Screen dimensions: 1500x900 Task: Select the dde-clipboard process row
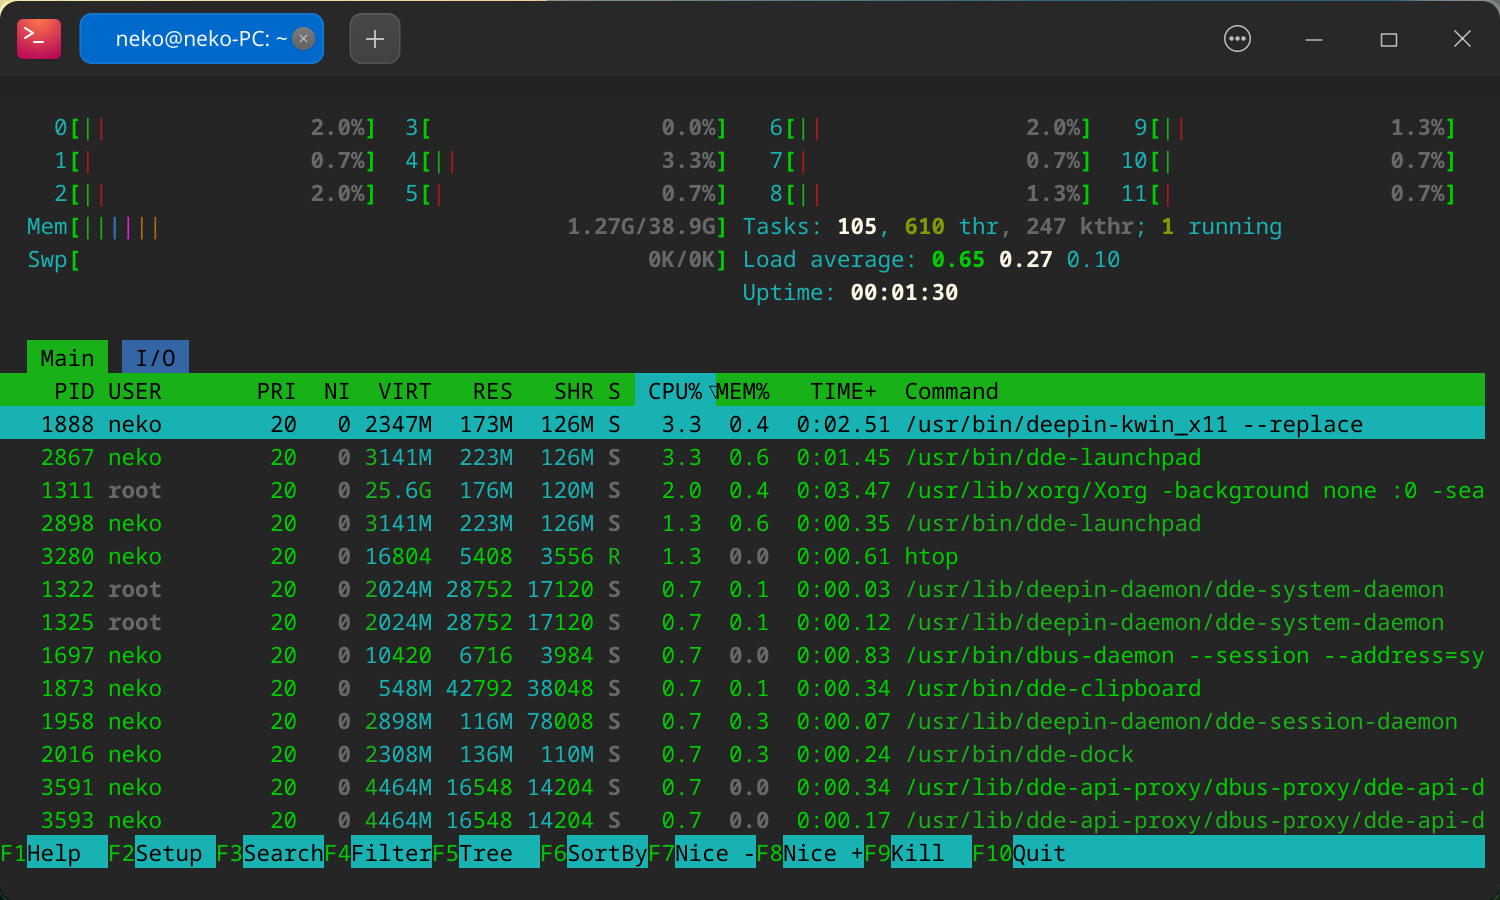tap(742, 688)
